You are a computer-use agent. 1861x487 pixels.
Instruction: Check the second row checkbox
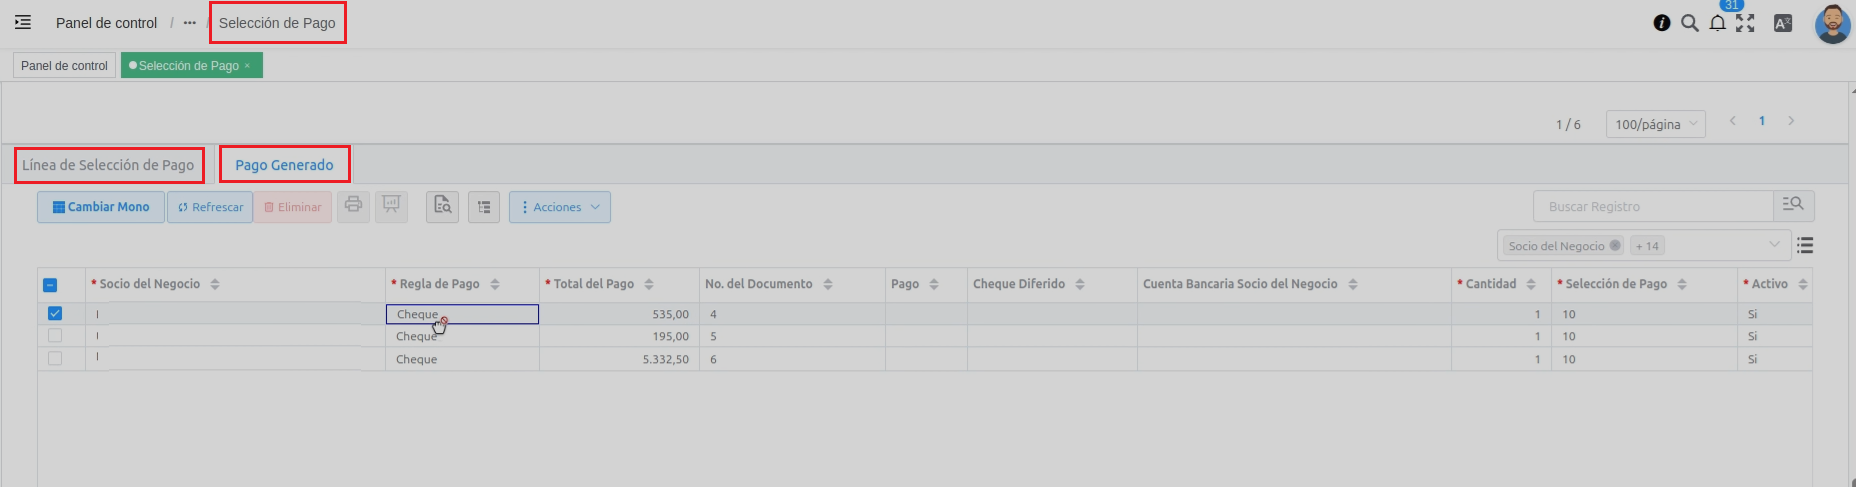[x=55, y=336]
